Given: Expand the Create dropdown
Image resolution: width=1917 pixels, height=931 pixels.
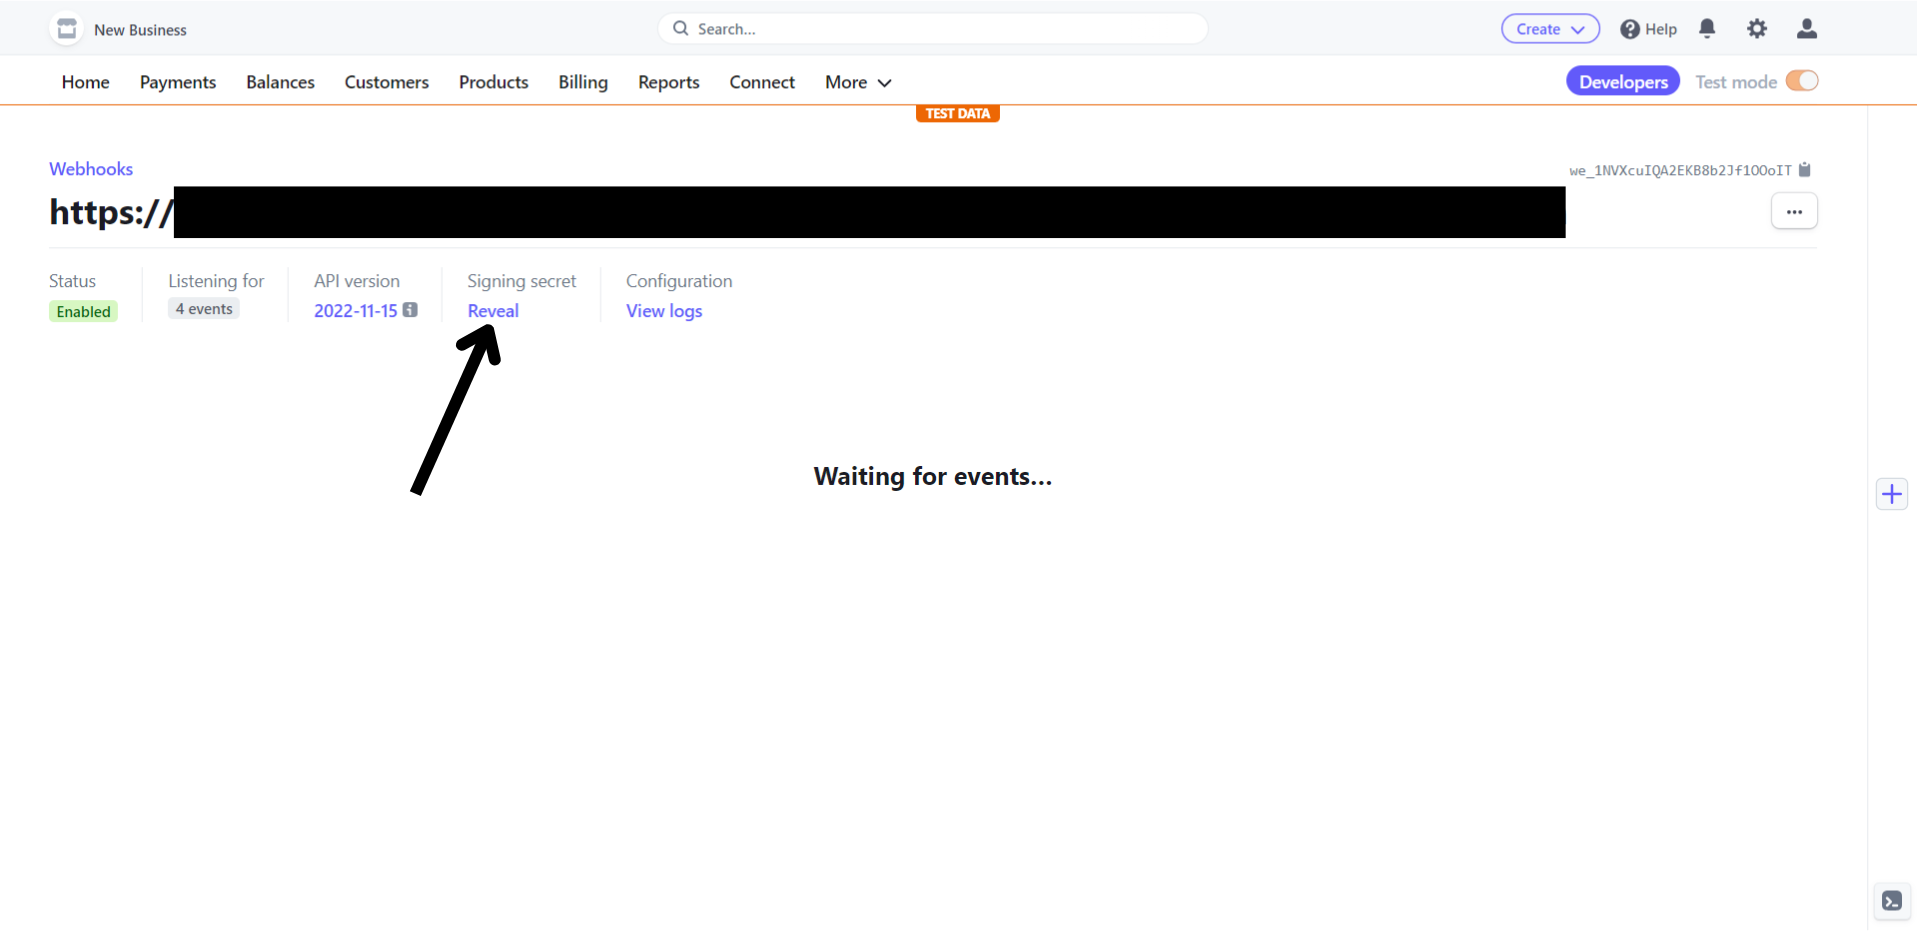Looking at the screenshot, I should 1550,29.
